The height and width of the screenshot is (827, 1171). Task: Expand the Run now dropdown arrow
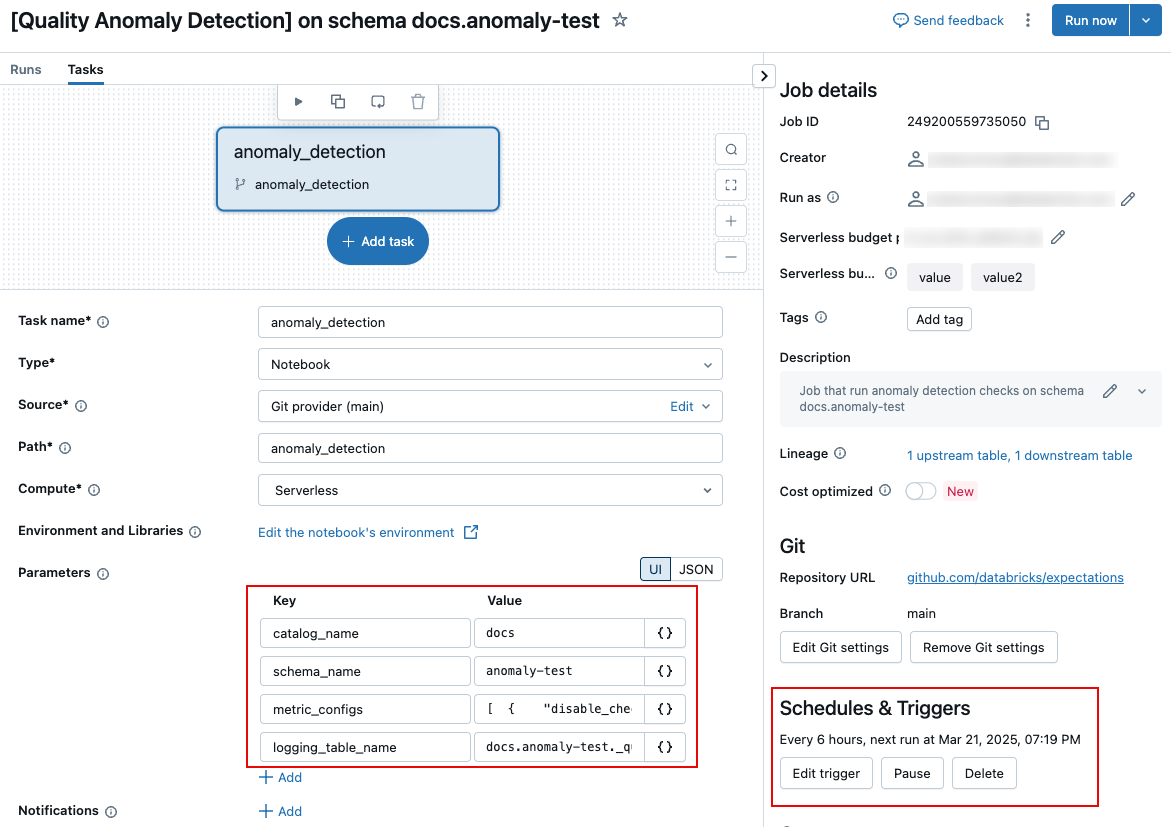tap(1146, 20)
